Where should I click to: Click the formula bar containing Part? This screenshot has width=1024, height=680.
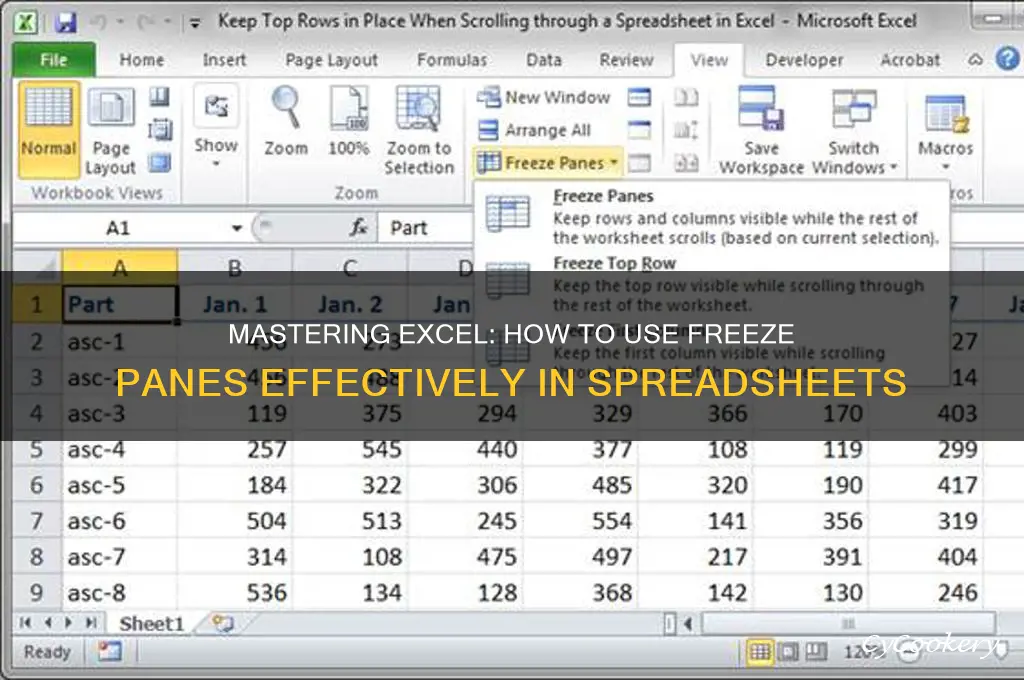(x=428, y=228)
